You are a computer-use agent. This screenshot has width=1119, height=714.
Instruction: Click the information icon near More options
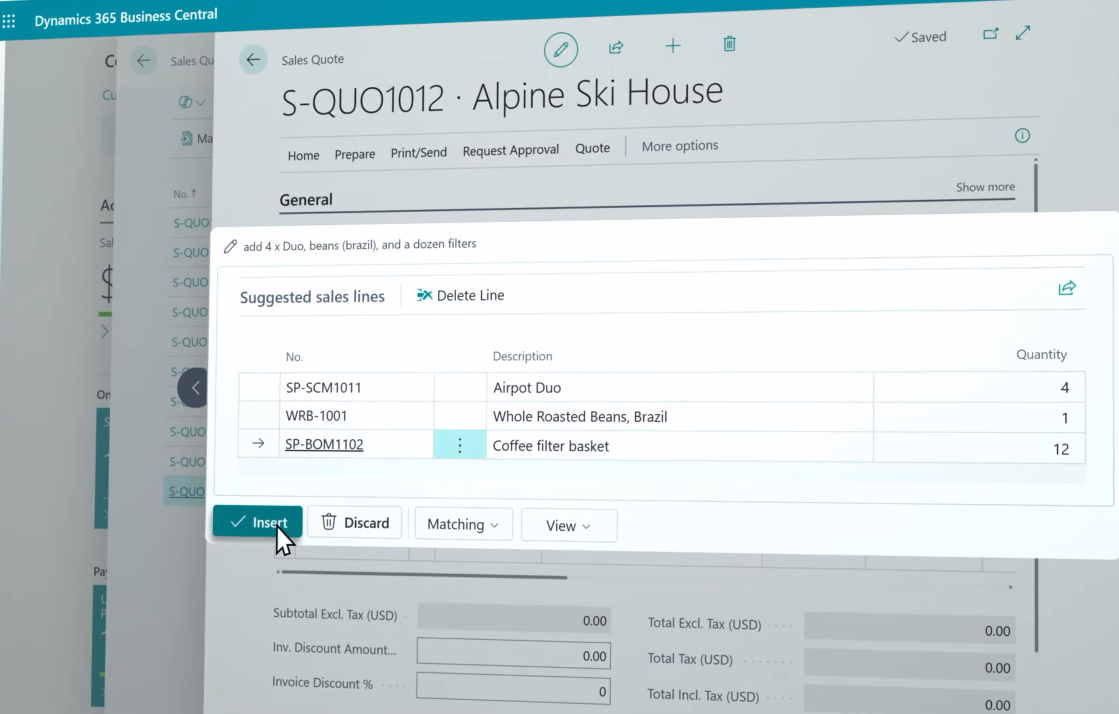1023,136
